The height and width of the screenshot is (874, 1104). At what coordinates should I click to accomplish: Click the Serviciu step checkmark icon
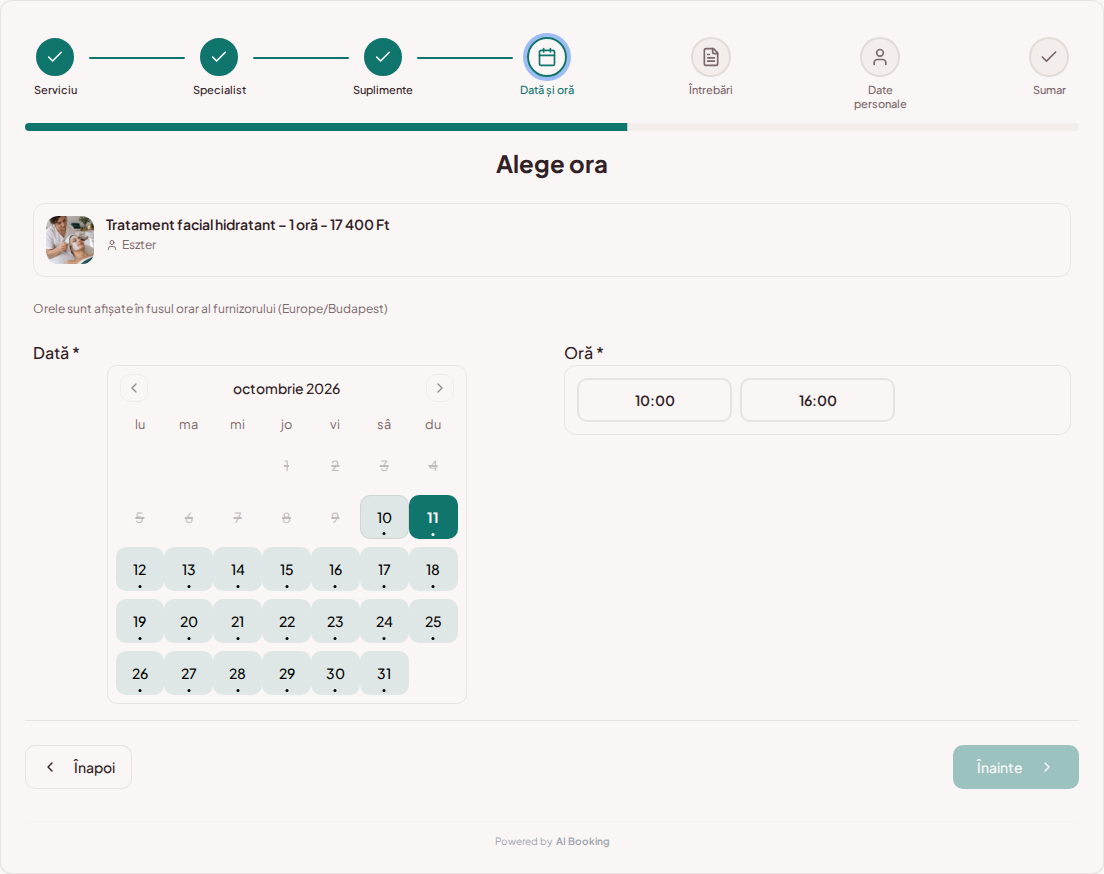[55, 57]
